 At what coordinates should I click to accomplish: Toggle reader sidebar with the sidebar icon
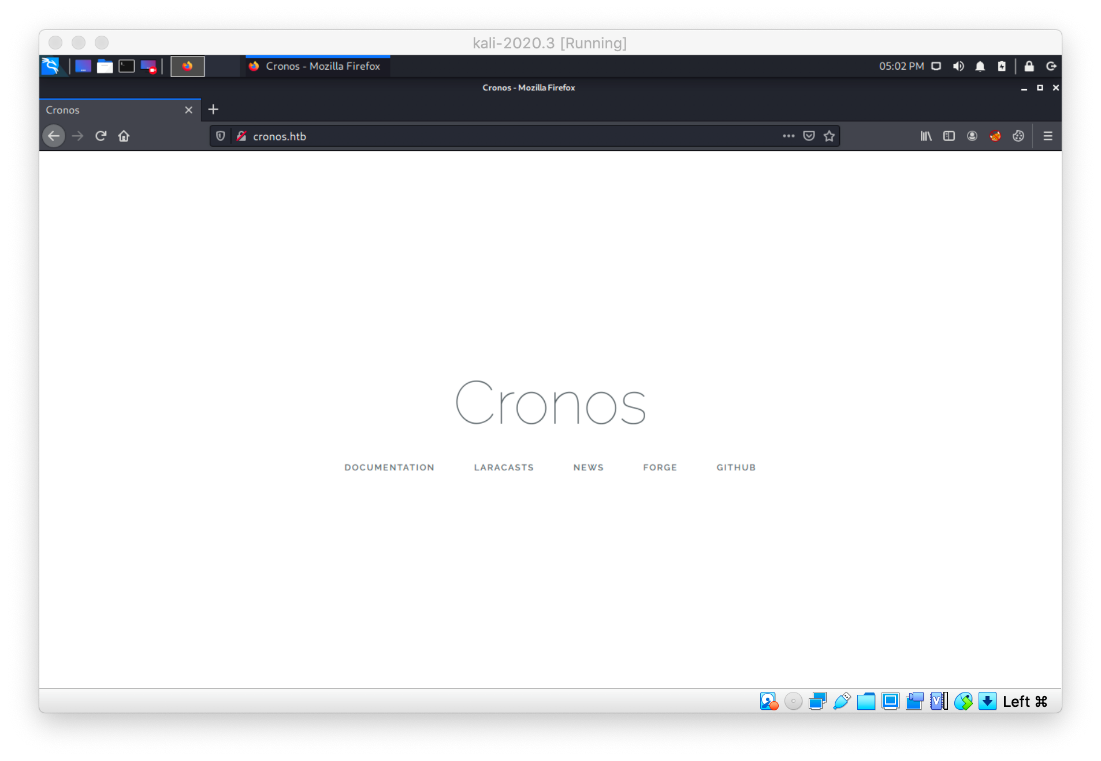pyautogui.click(x=948, y=136)
